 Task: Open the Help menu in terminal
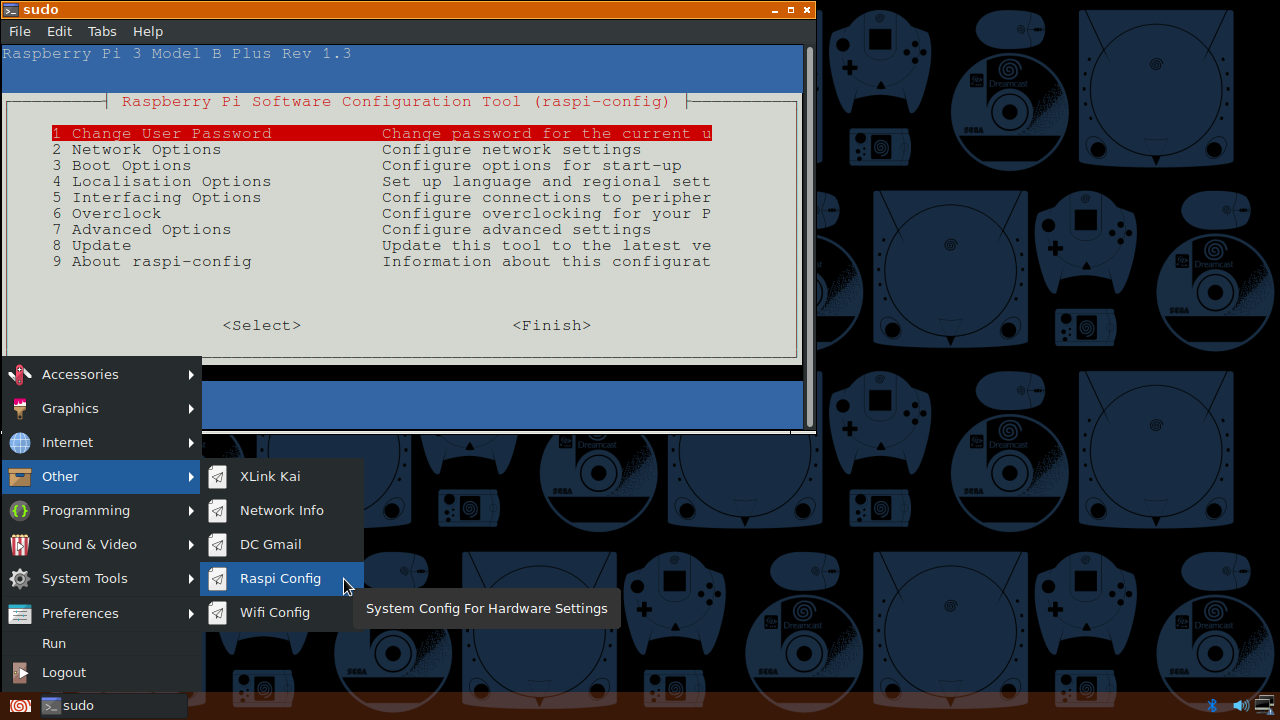148,32
